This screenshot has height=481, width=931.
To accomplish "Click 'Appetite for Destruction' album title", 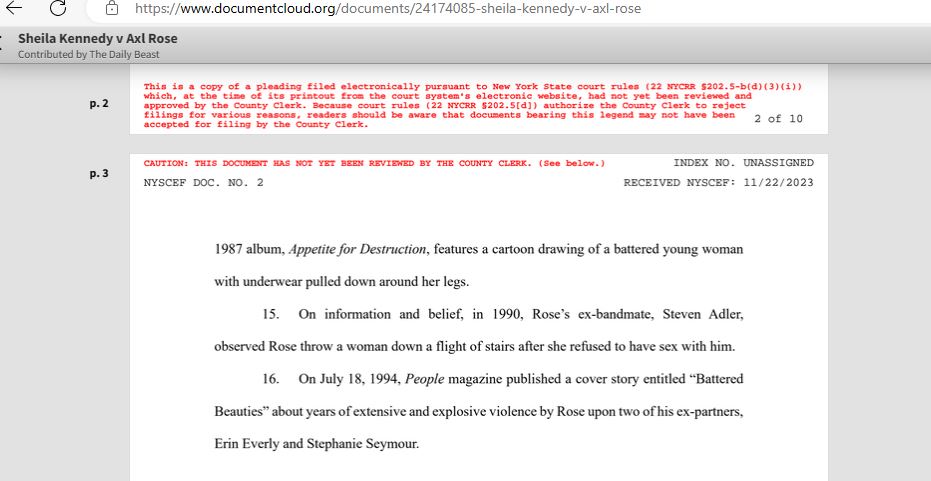I will click(357, 249).
